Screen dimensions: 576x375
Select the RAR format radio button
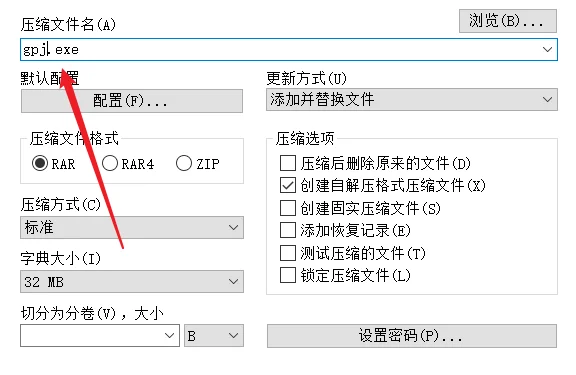click(40, 163)
